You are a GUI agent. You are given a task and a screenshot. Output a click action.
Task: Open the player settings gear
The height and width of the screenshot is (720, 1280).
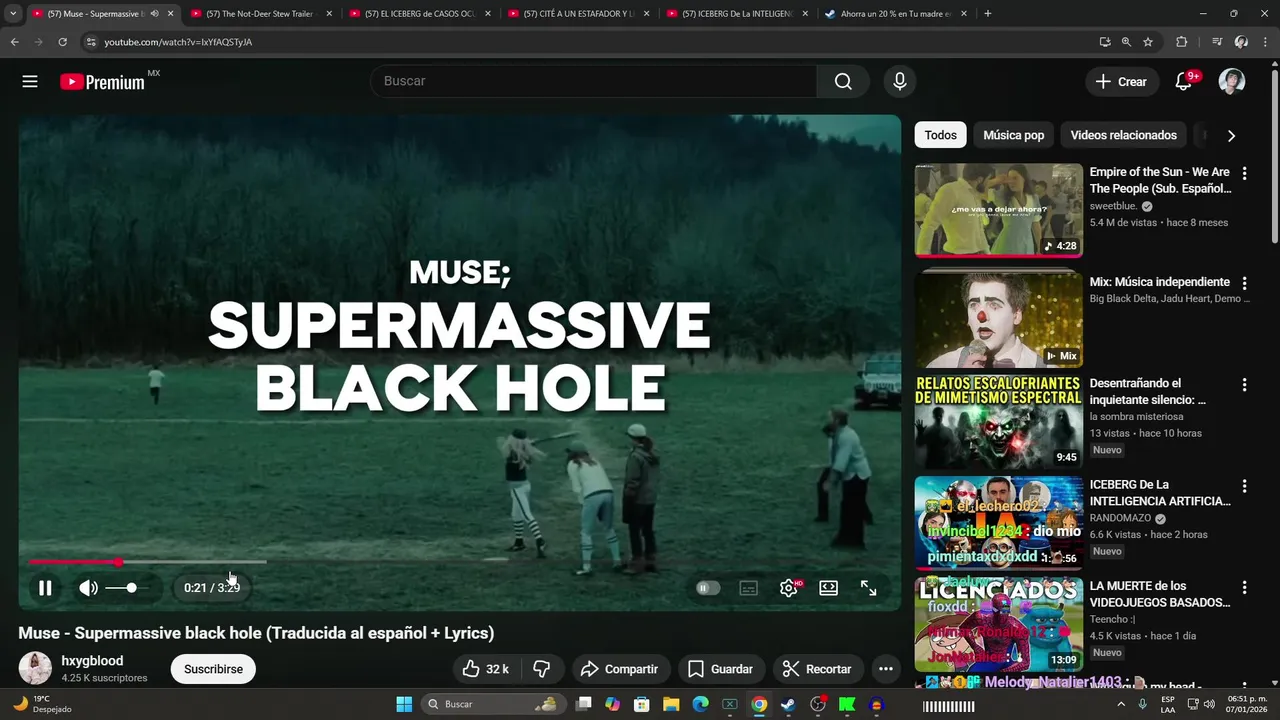tap(789, 588)
